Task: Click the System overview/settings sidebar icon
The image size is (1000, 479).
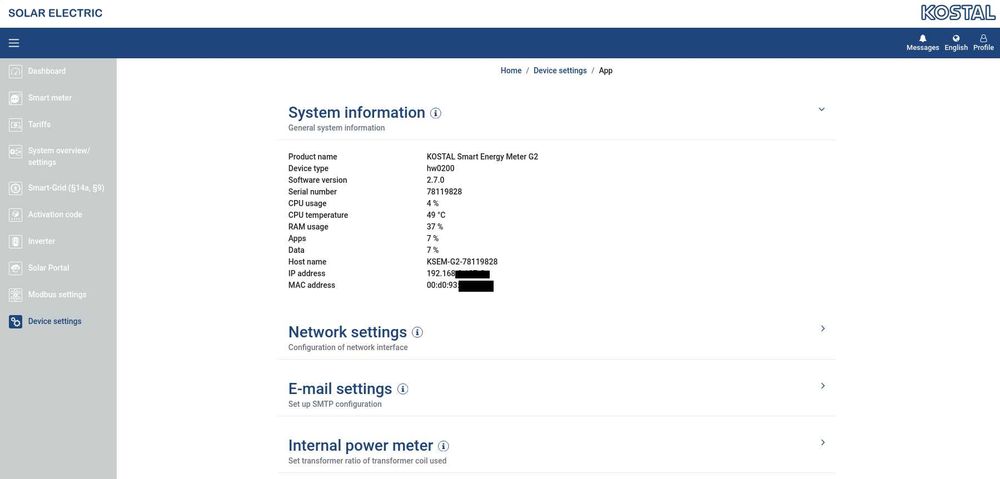Action: pyautogui.click(x=15, y=152)
